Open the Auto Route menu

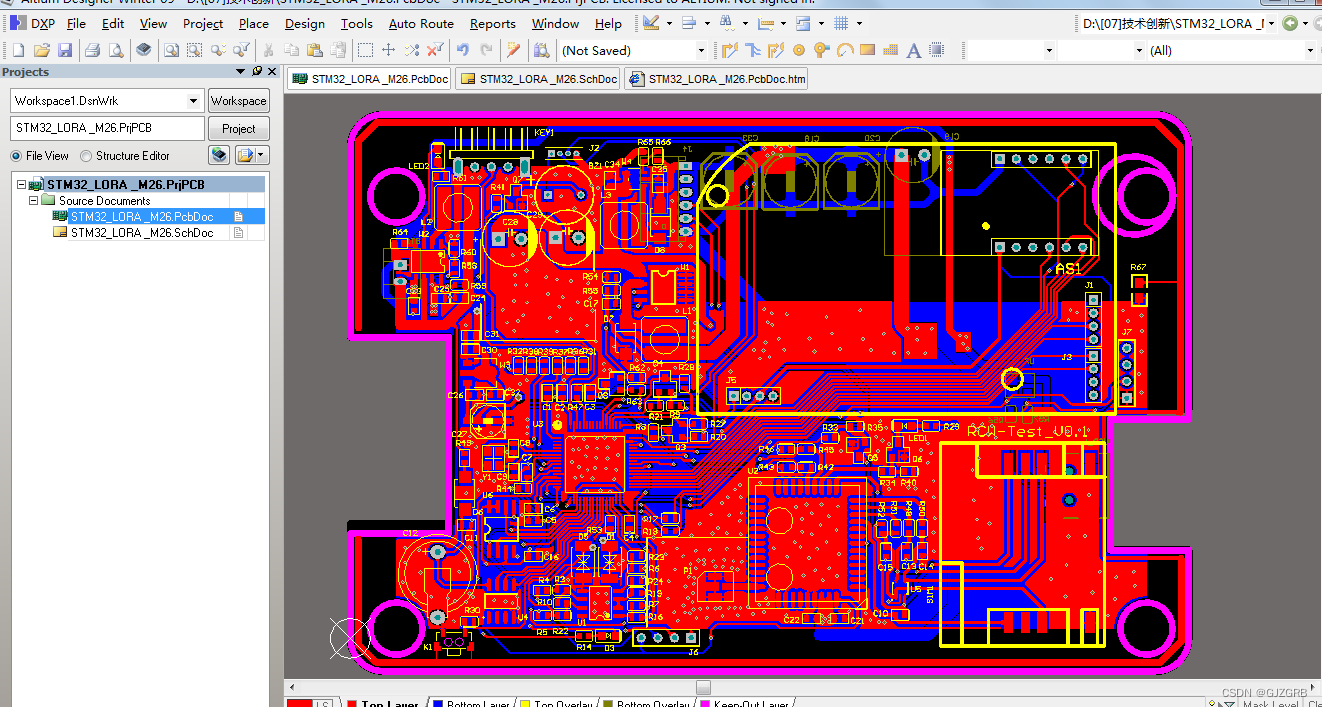(421, 23)
